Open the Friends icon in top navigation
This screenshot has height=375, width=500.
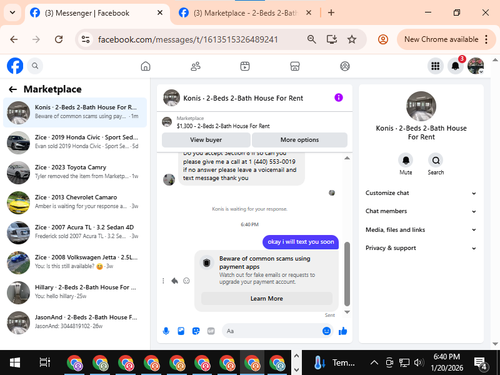click(195, 66)
